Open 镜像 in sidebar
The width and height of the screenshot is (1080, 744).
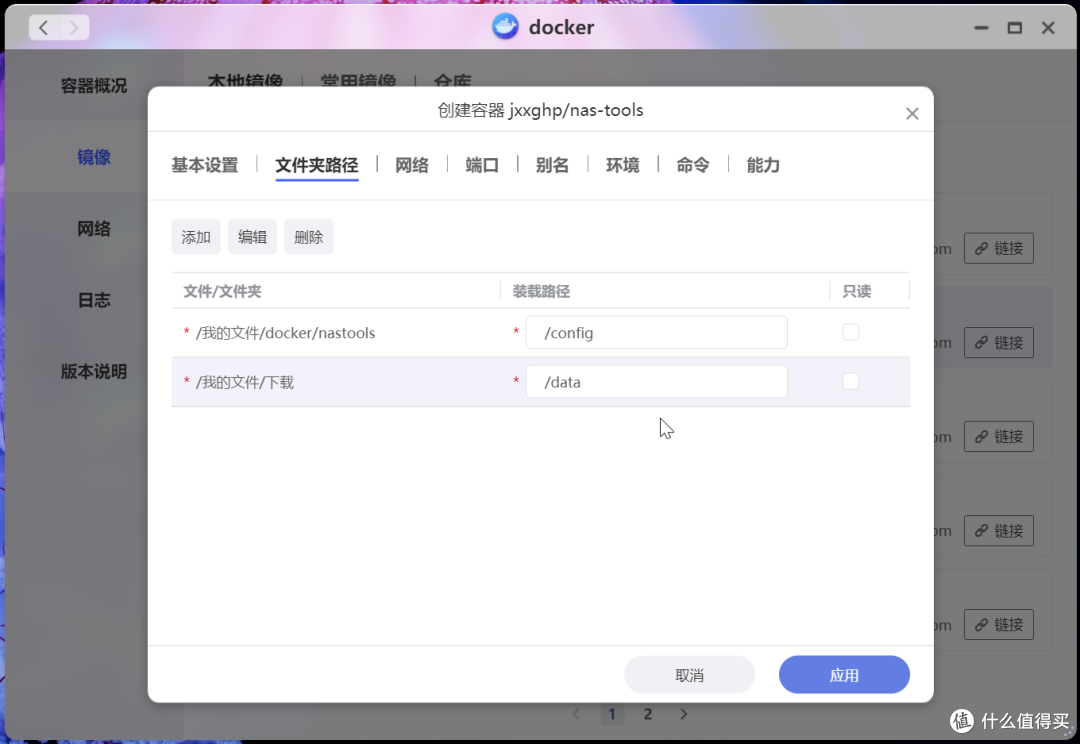94,157
